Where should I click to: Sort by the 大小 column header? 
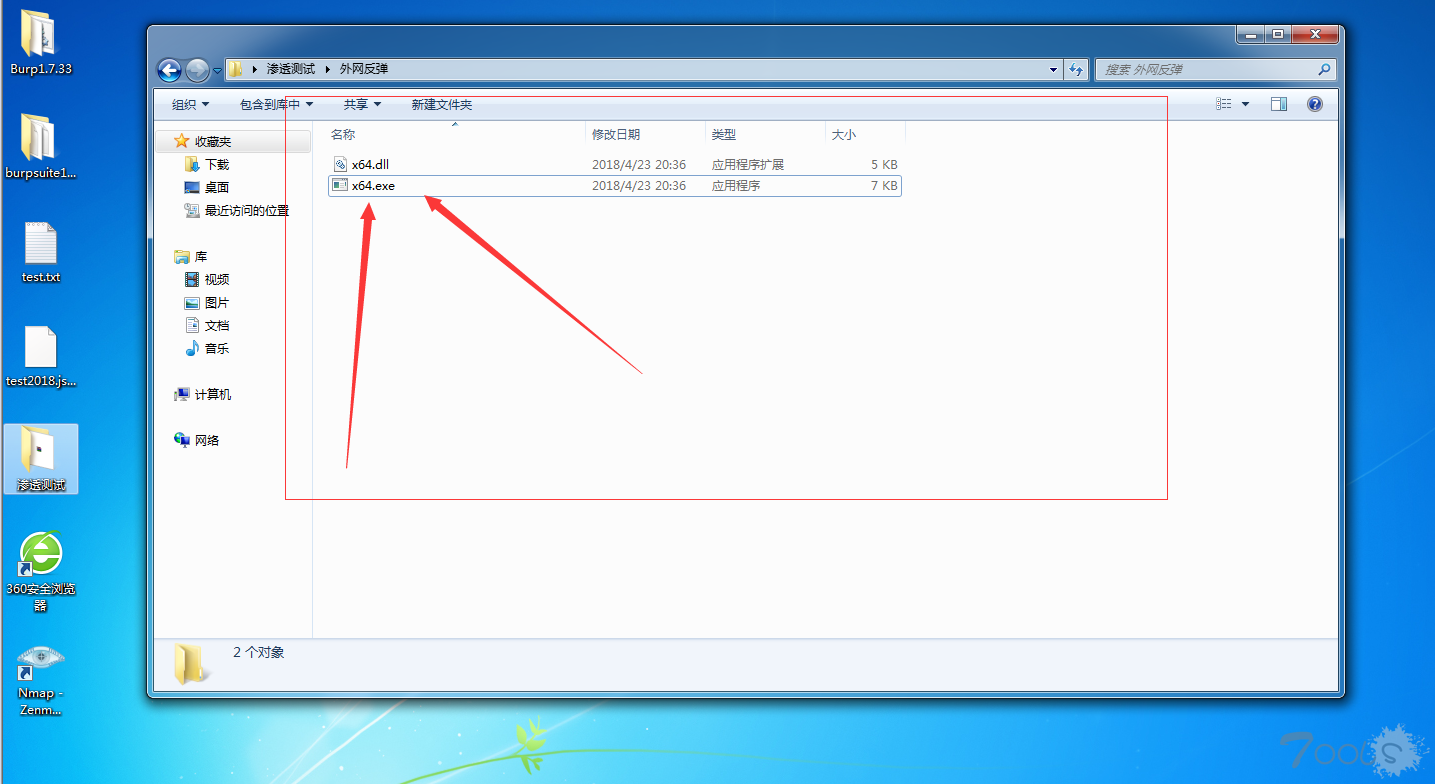coord(844,134)
